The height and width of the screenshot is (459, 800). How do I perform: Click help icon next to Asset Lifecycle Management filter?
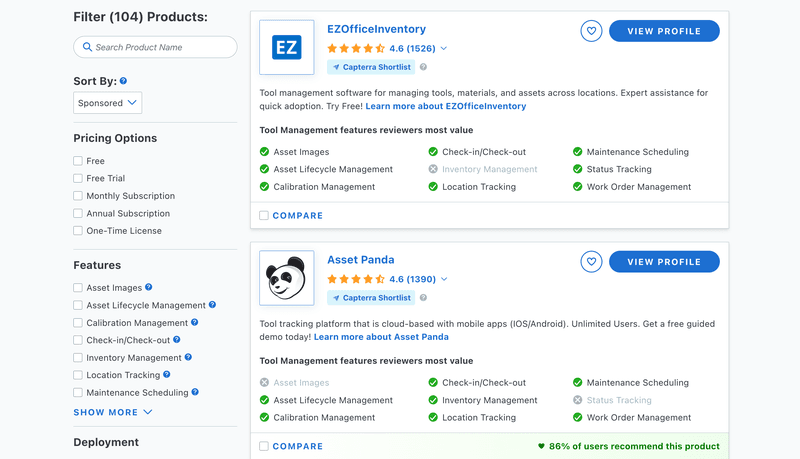(x=212, y=304)
